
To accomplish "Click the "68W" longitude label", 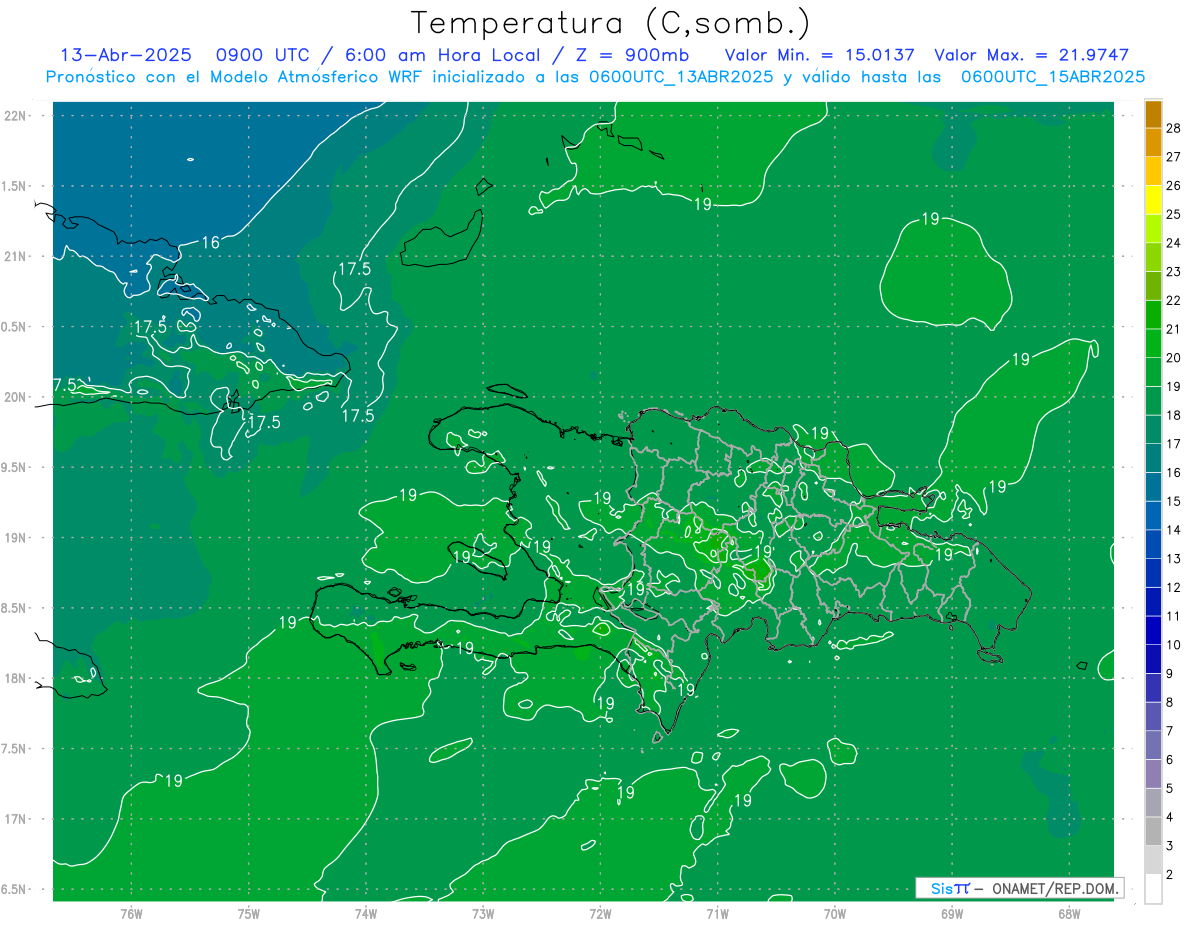I will (1068, 913).
